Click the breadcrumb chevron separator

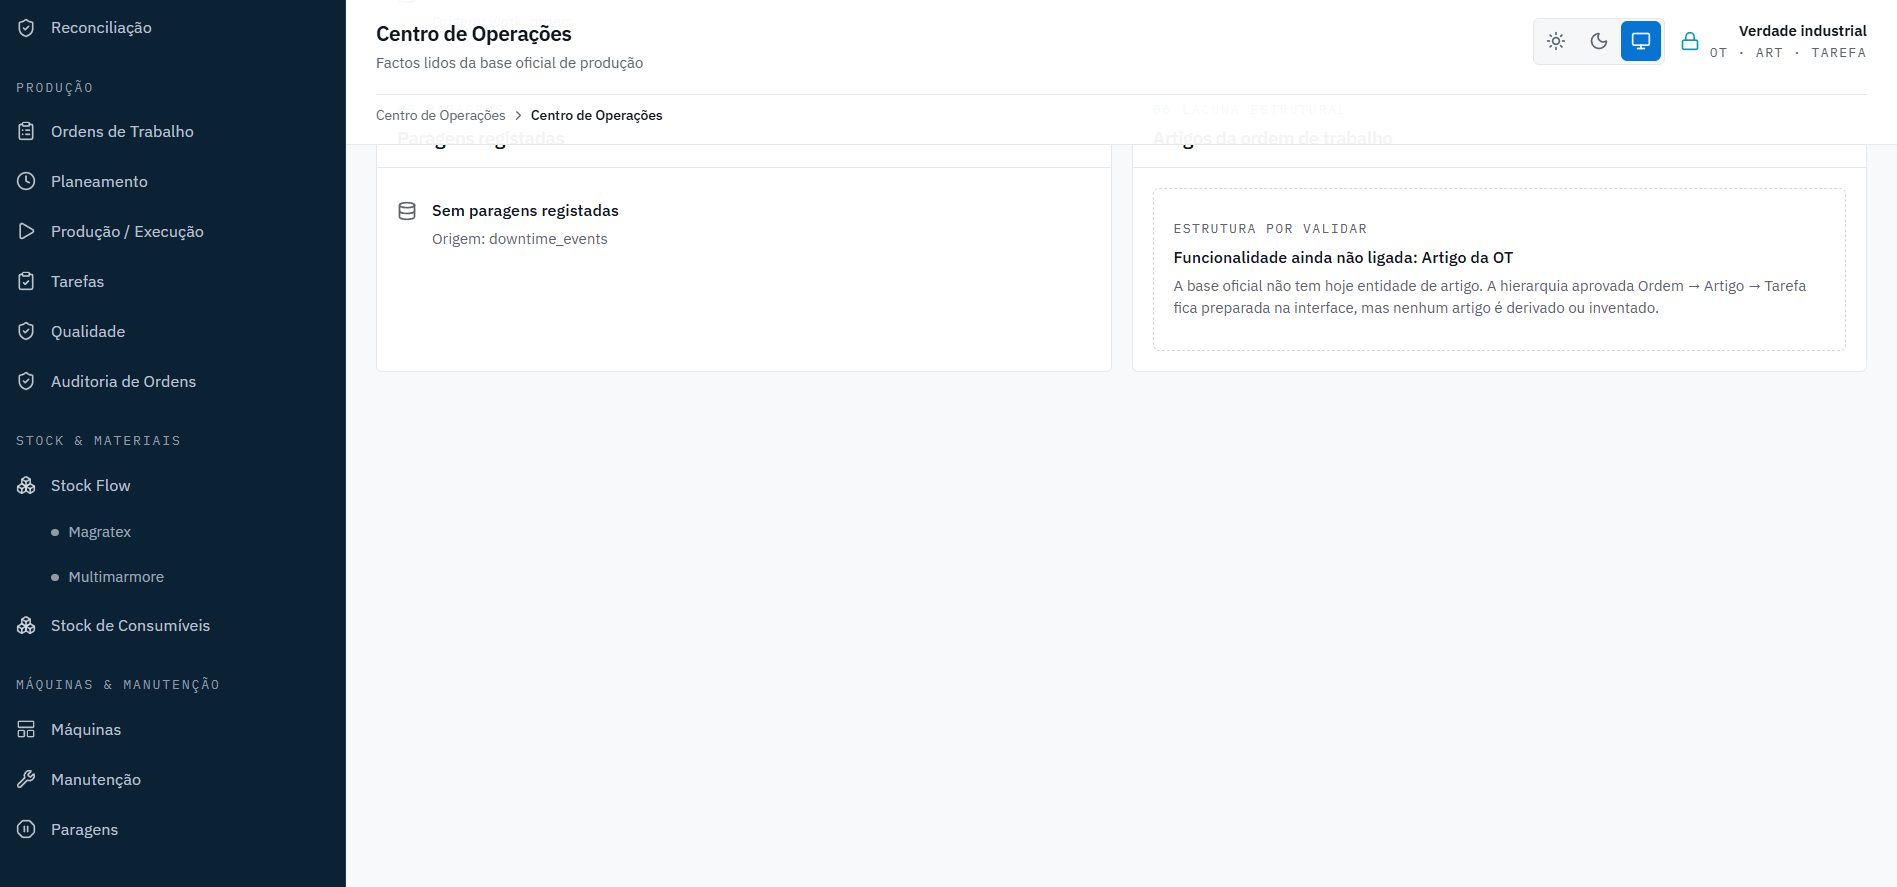[x=518, y=116]
